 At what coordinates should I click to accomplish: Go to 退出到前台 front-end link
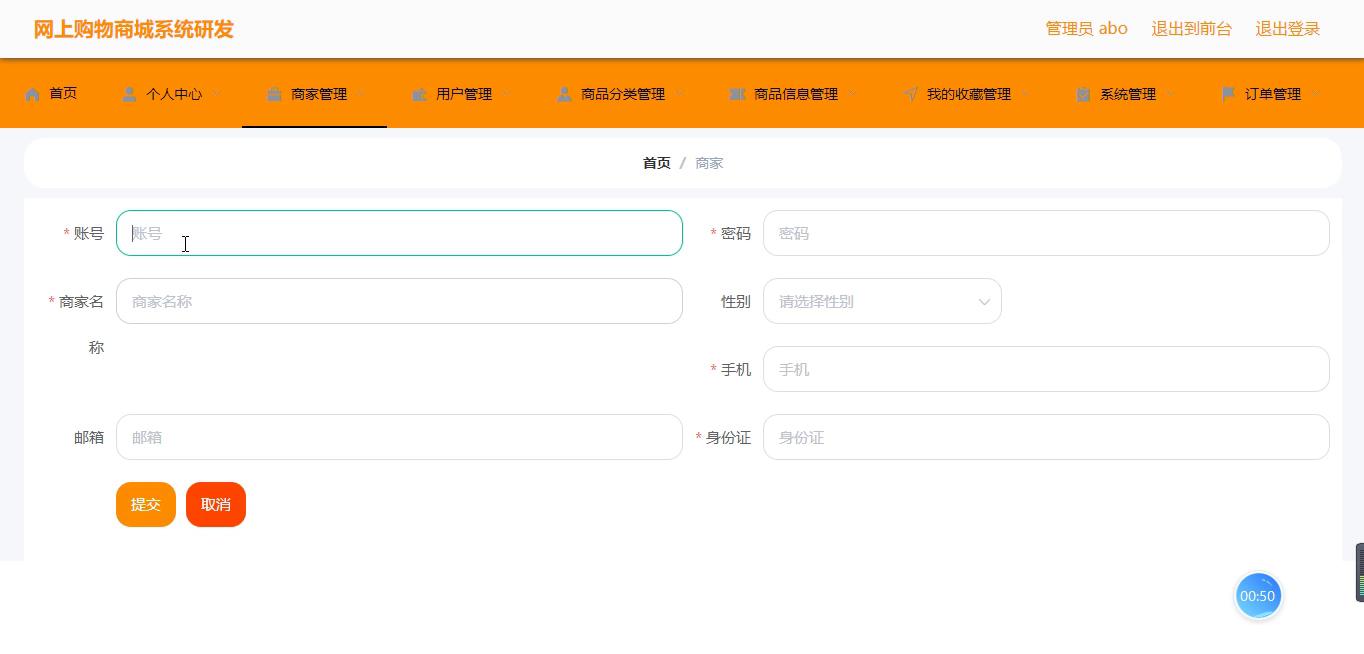coord(1191,29)
